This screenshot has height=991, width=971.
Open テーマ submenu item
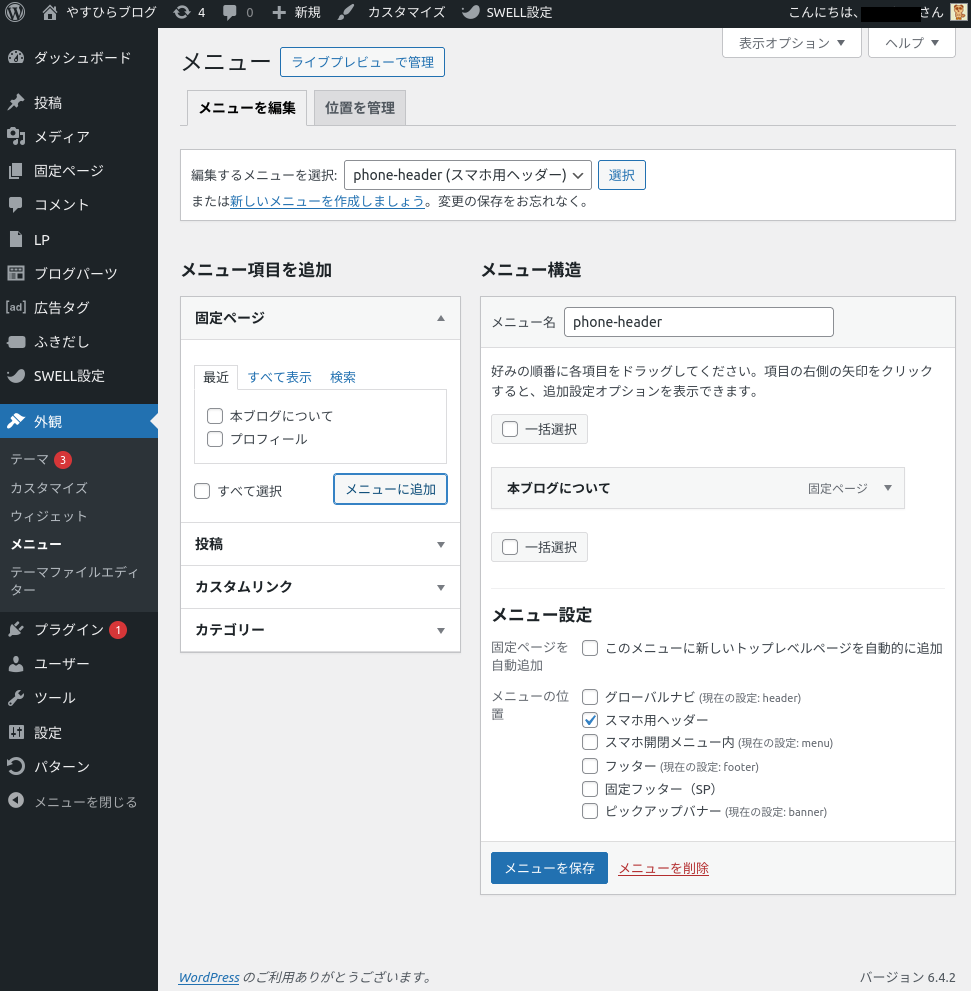tap(30, 459)
